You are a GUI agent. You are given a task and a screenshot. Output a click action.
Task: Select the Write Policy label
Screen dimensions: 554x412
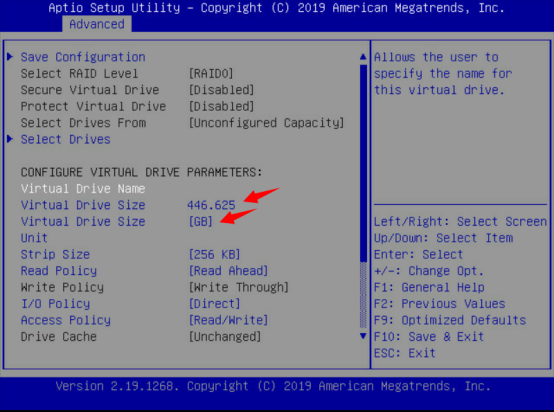[62, 287]
